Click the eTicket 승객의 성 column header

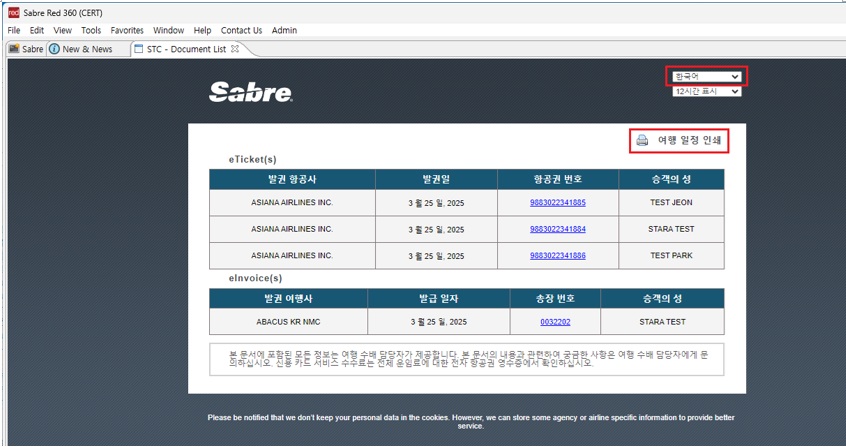(671, 179)
